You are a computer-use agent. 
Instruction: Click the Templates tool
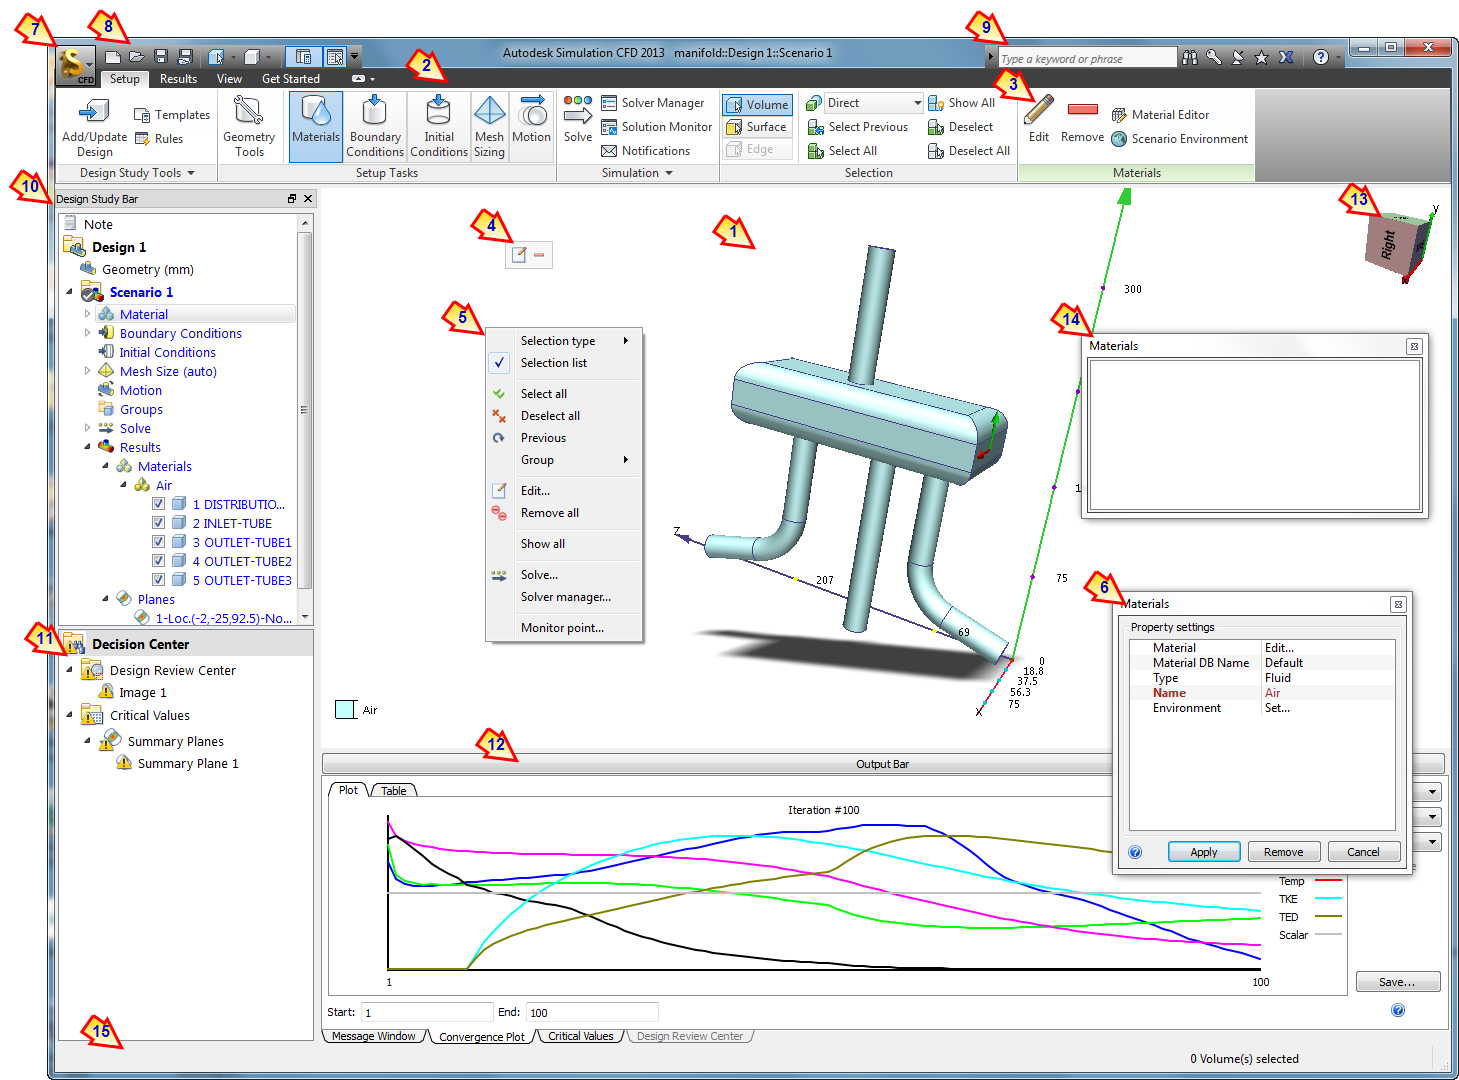point(172,115)
